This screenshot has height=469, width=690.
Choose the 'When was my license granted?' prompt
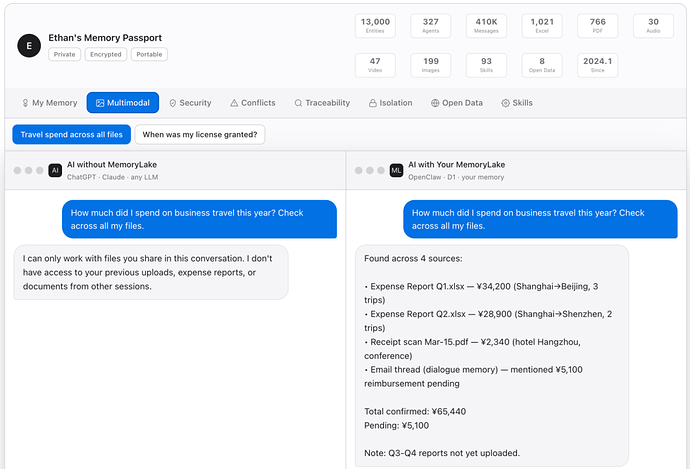click(200, 134)
